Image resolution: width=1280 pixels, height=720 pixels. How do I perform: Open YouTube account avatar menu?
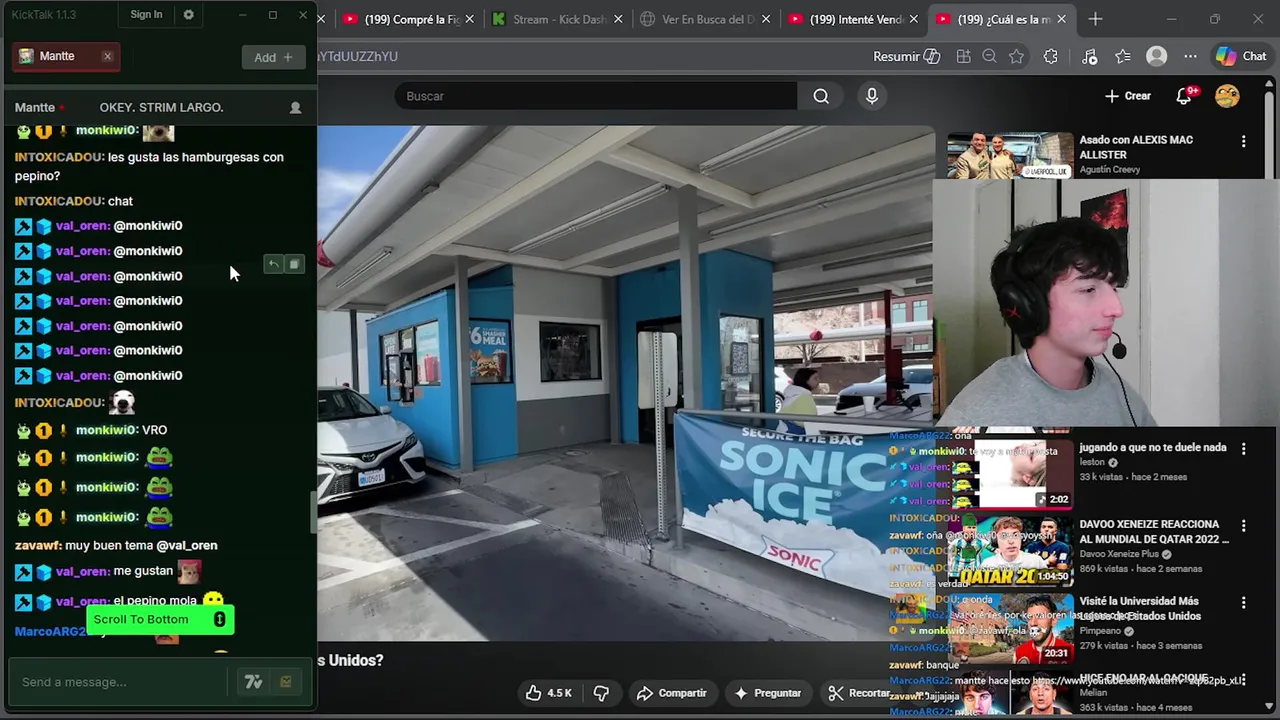[x=1227, y=96]
